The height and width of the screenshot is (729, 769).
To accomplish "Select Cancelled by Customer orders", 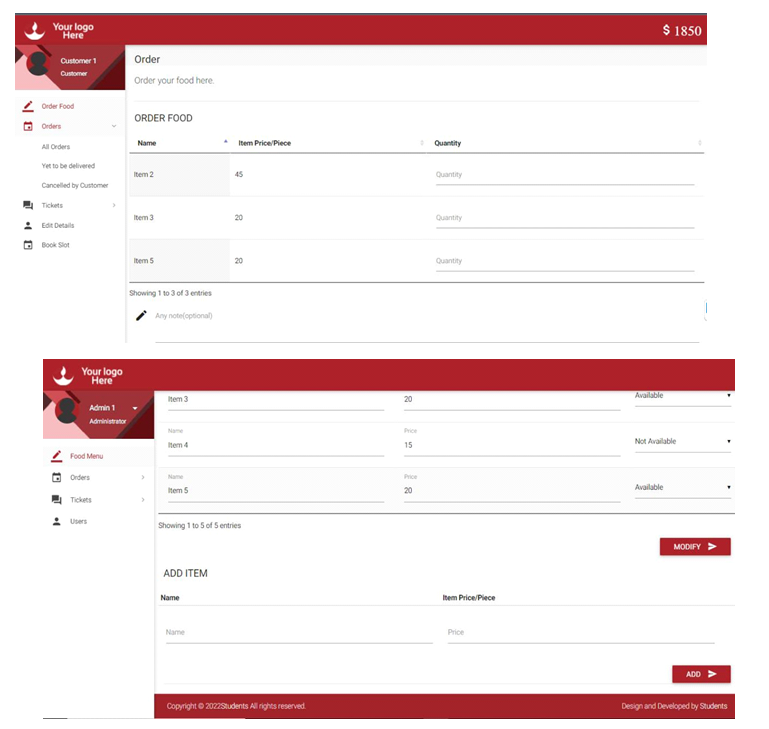I will click(75, 185).
